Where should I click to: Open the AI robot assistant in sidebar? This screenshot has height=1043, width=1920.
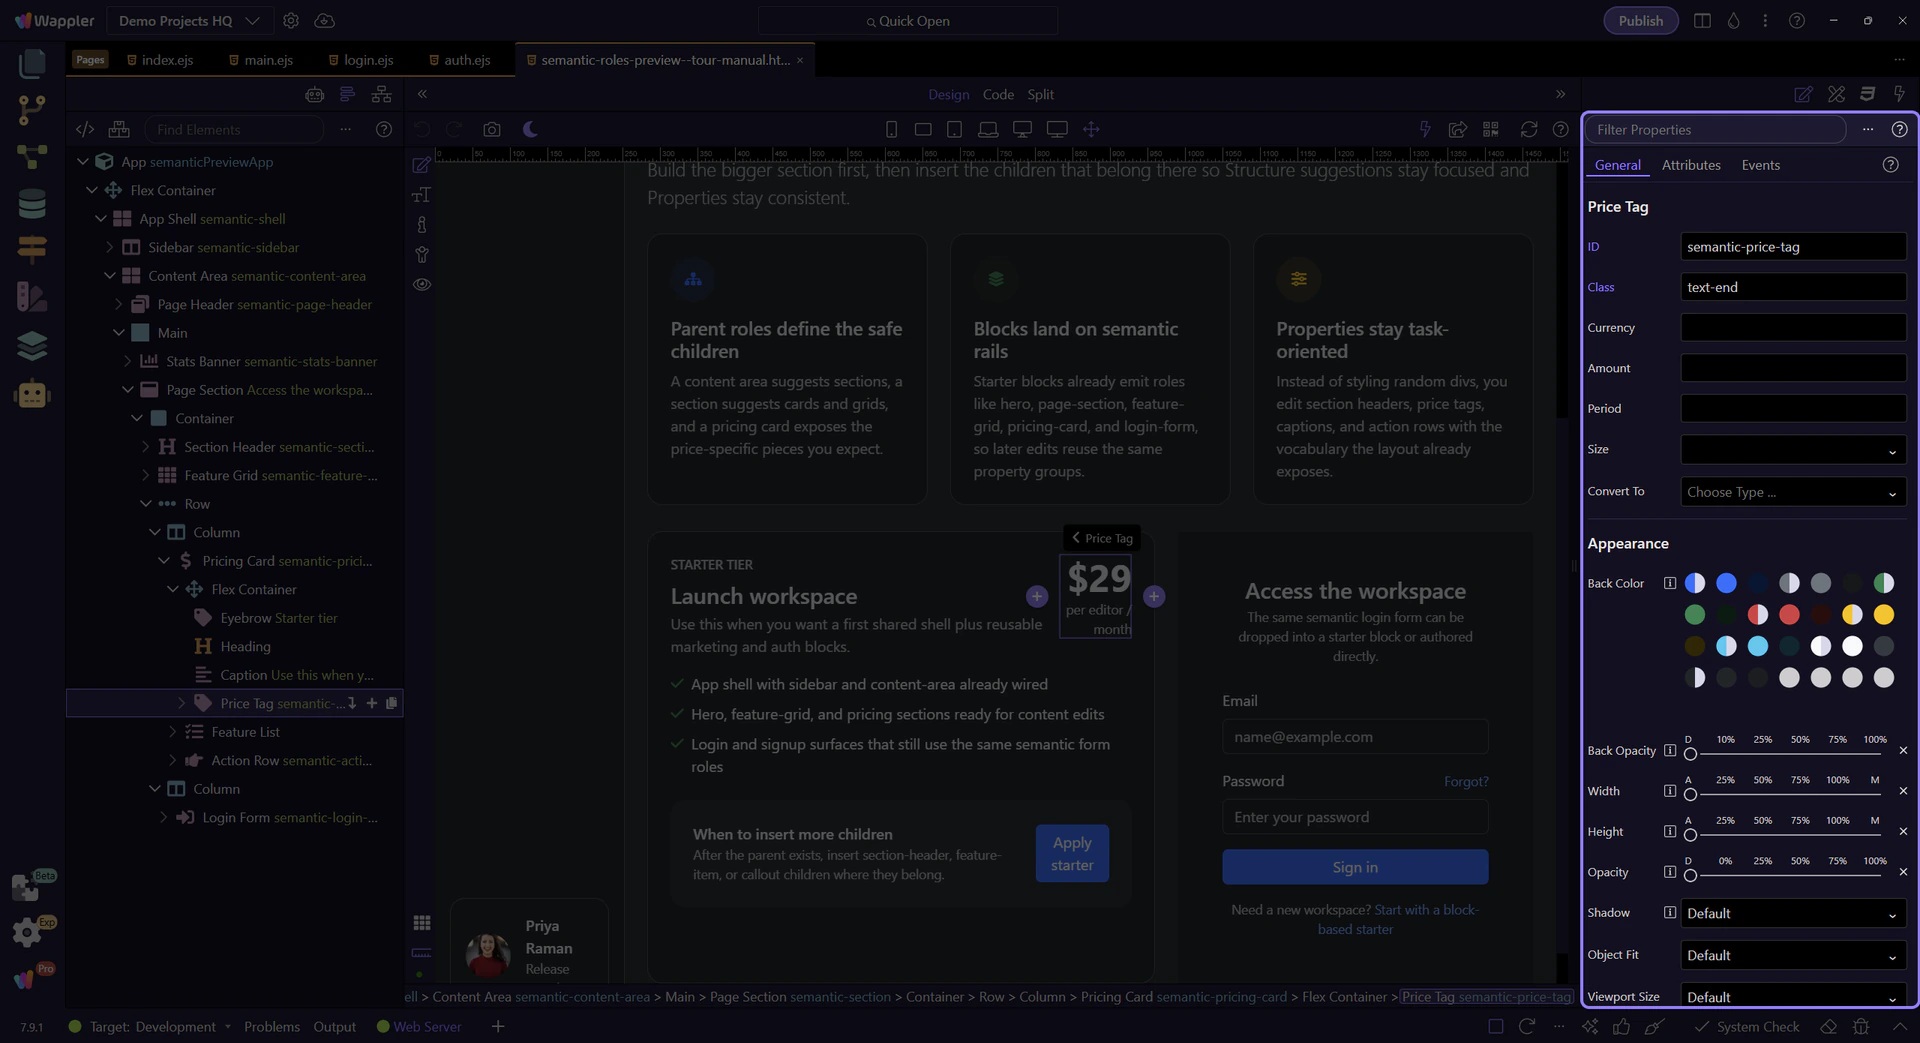(32, 394)
